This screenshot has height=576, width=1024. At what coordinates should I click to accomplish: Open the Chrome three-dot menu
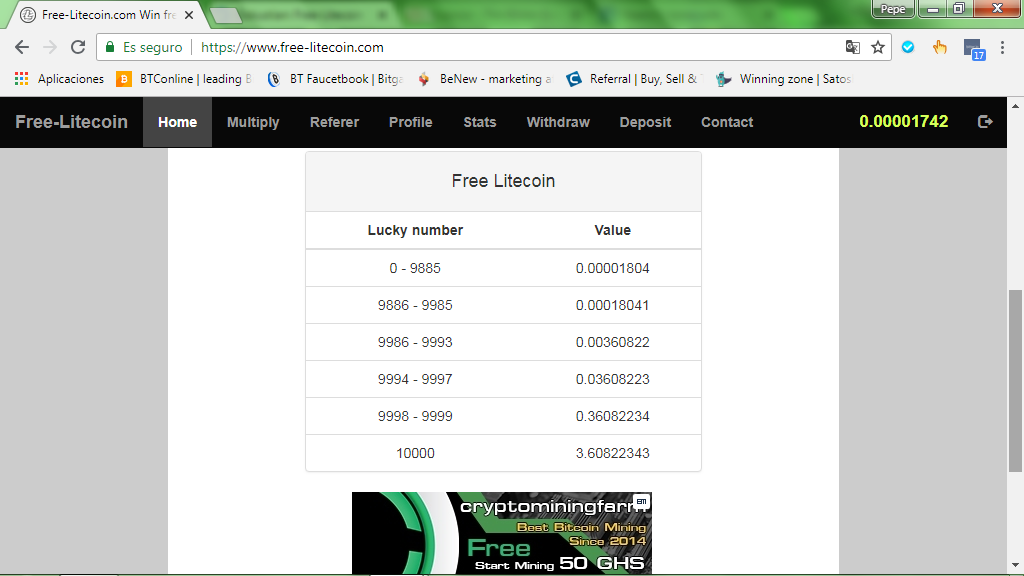pyautogui.click(x=1002, y=47)
